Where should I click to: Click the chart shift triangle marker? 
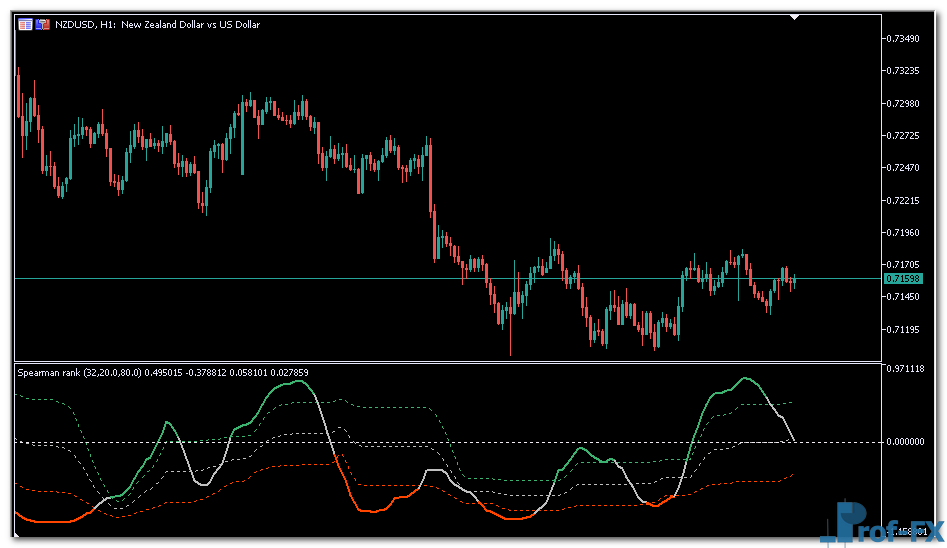[794, 17]
